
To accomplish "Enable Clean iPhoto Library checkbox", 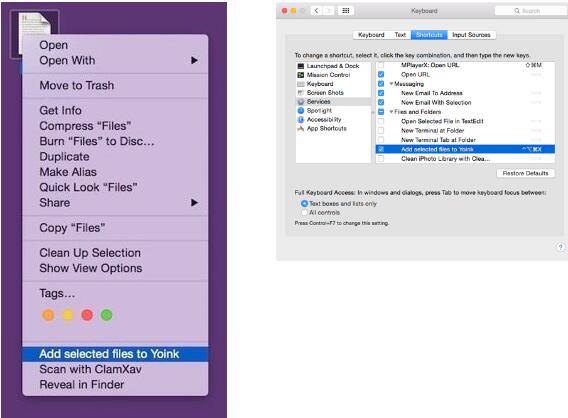I will 381,159.
